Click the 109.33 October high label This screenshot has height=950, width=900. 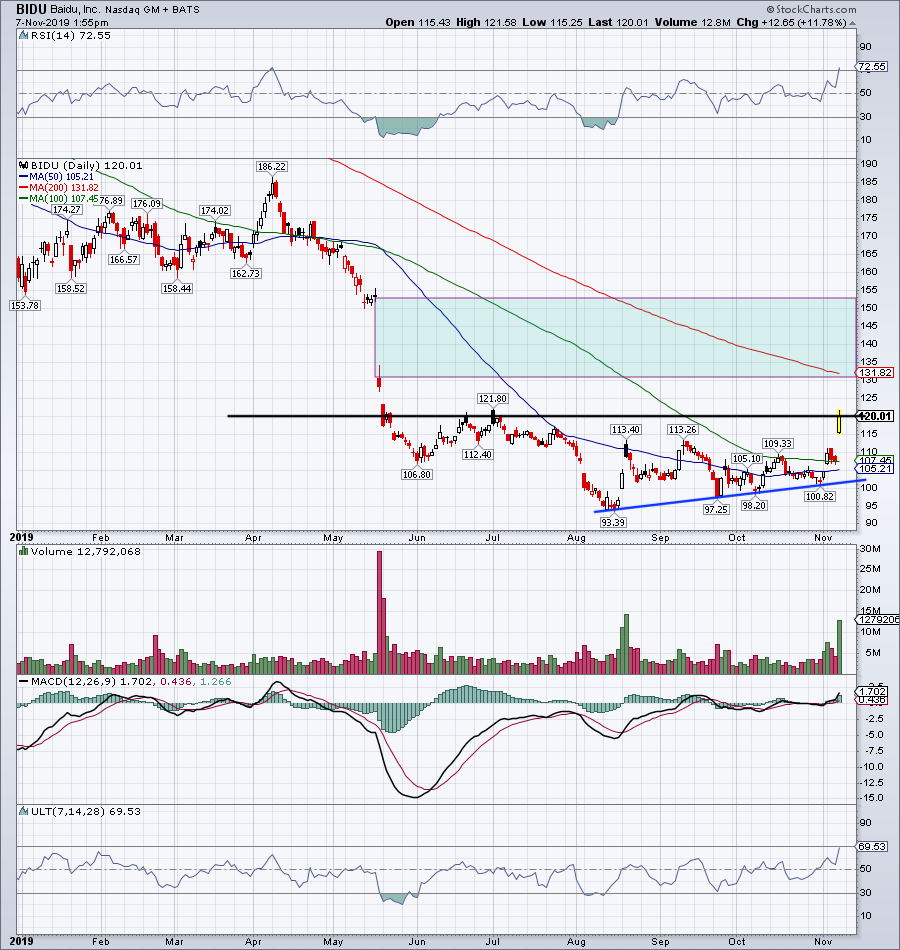click(x=778, y=443)
